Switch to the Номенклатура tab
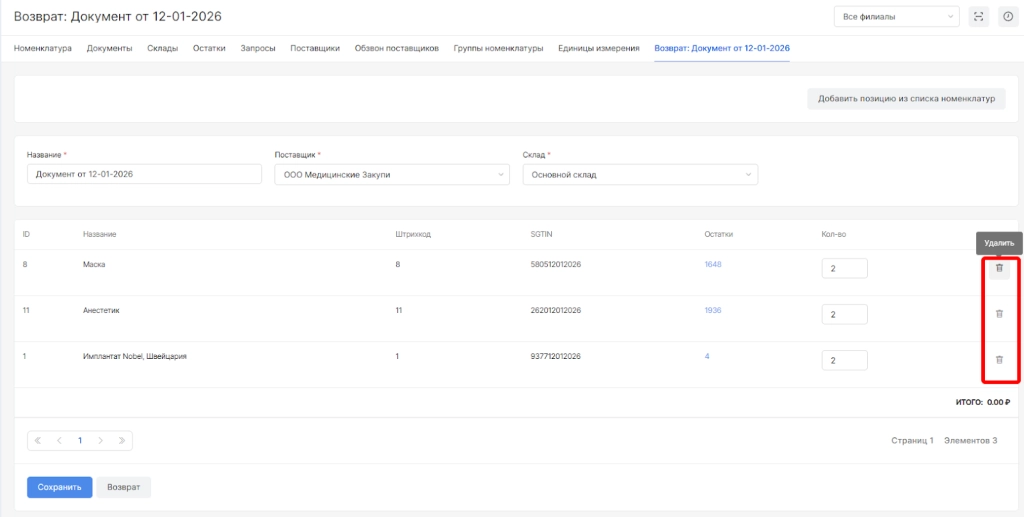 (x=42, y=48)
